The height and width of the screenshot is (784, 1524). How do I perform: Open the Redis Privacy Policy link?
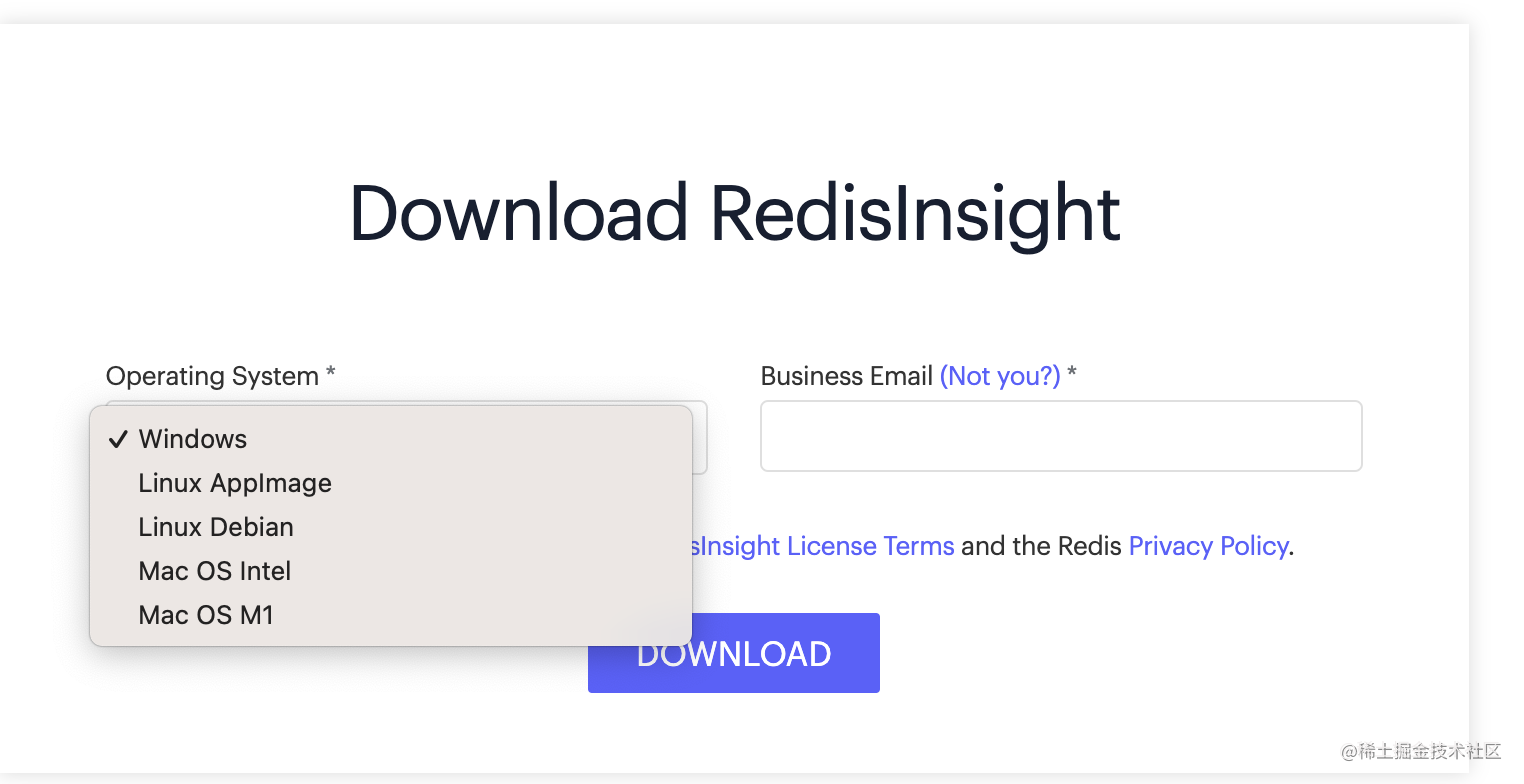click(1207, 546)
